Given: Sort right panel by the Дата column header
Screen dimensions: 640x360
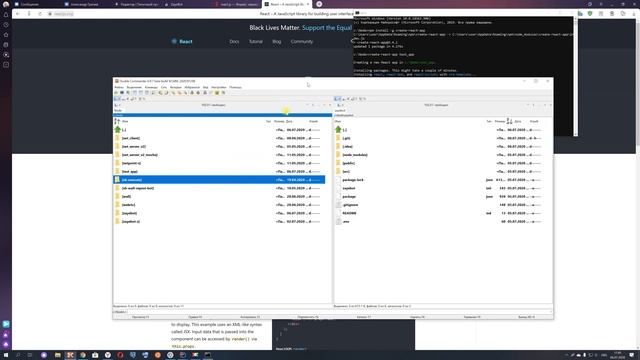Looking at the screenshot, I should click(518, 121).
